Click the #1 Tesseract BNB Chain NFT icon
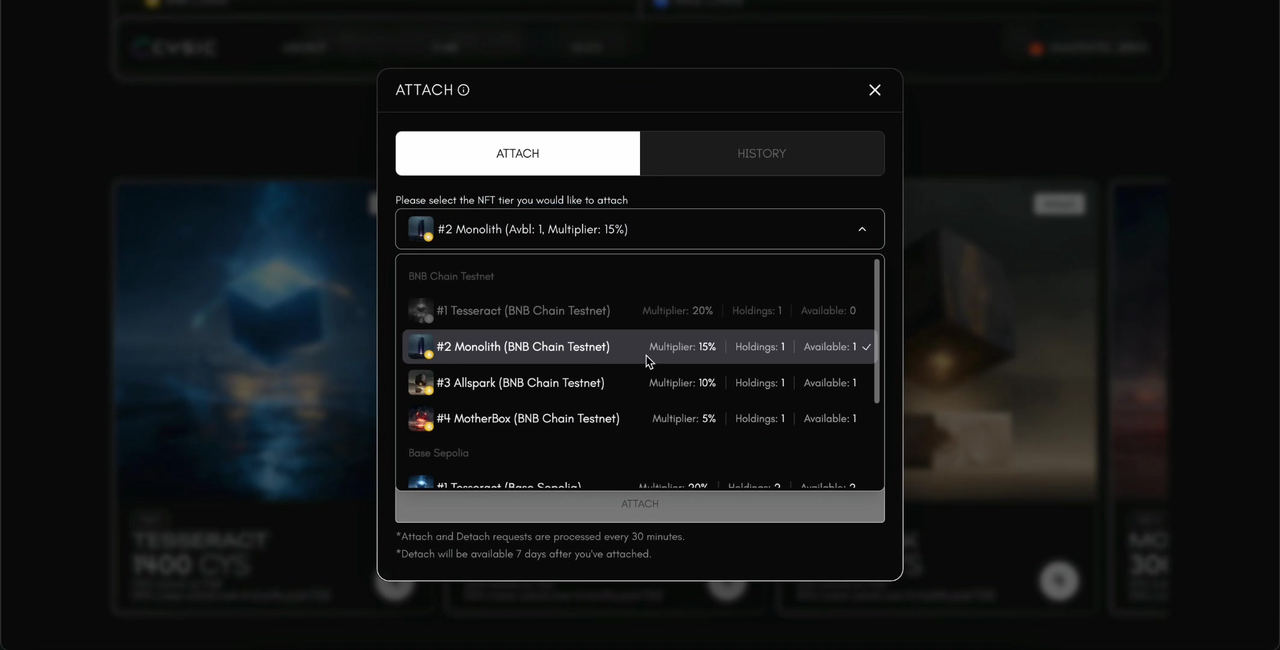 click(421, 311)
